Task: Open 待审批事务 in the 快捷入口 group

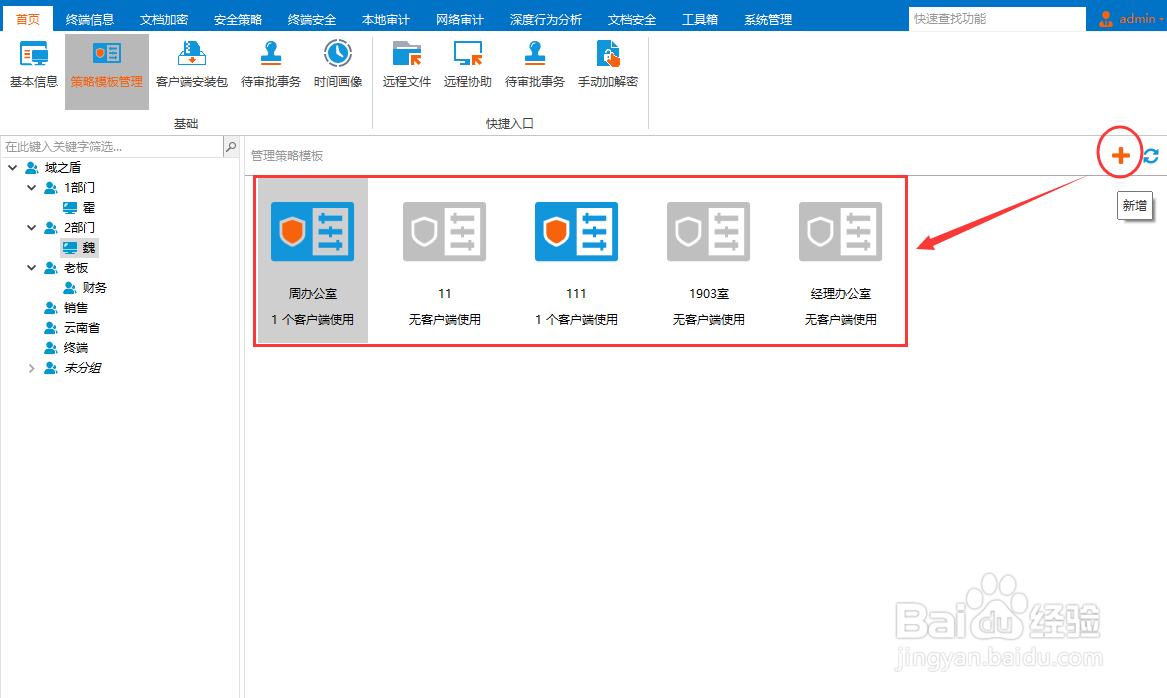Action: pyautogui.click(x=534, y=65)
